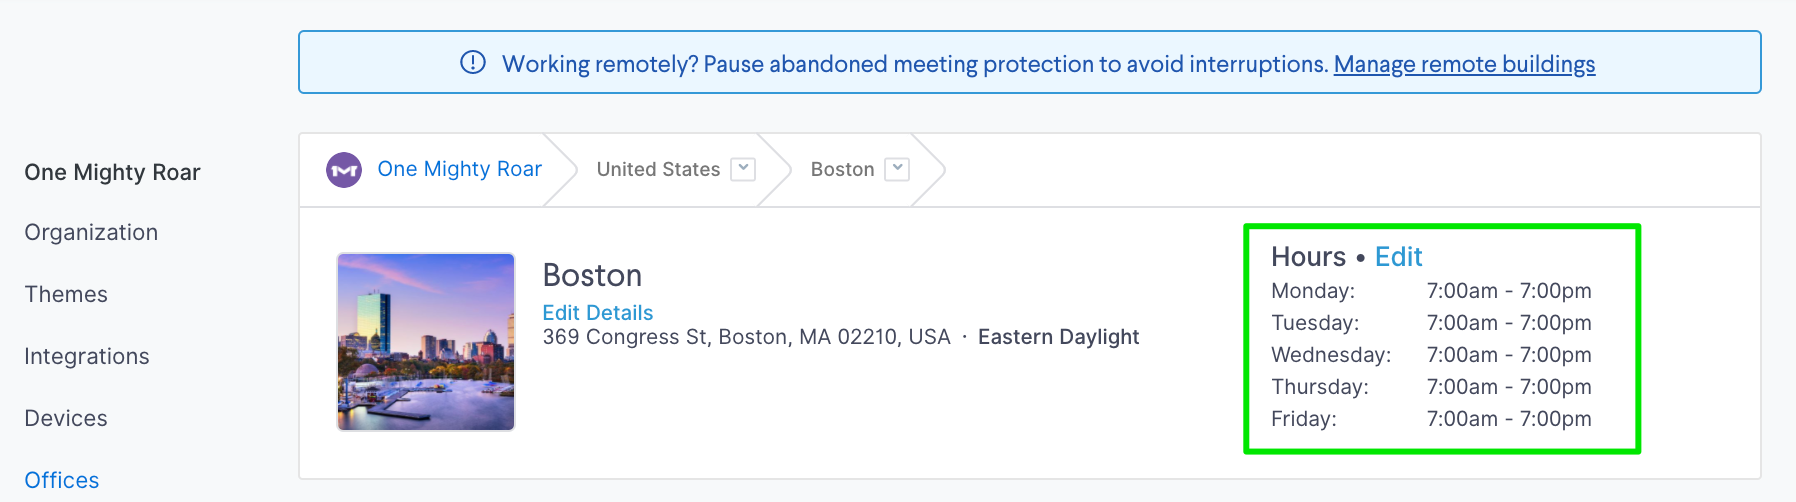Image resolution: width=1796 pixels, height=502 pixels.
Task: Click the Boston skyline thumbnail image
Action: (x=426, y=342)
